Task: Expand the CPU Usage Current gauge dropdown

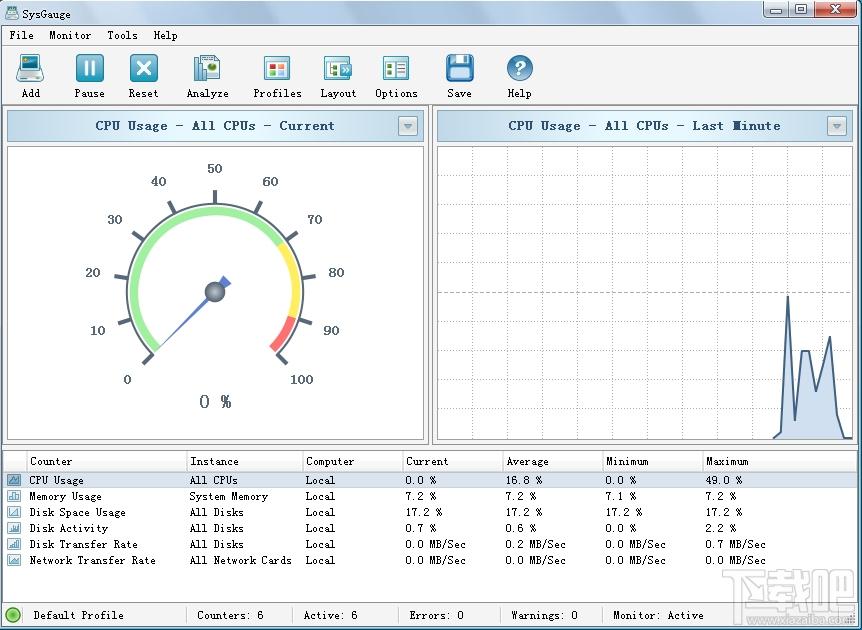Action: tap(407, 126)
